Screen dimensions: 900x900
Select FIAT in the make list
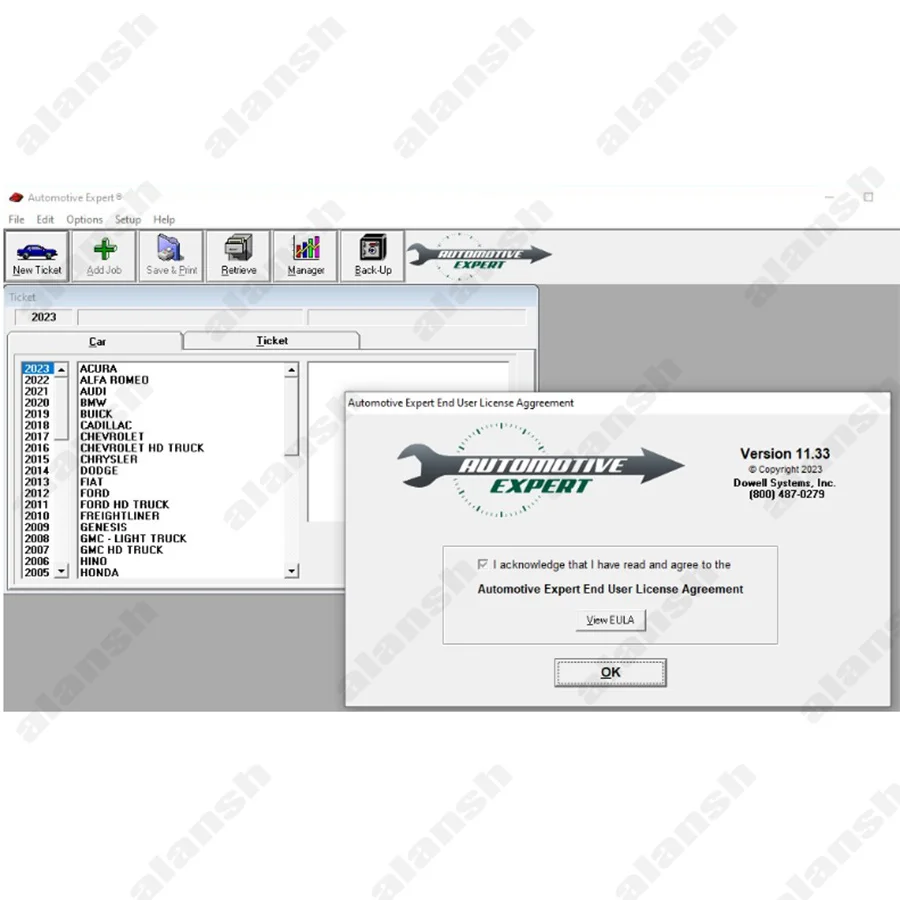point(91,482)
